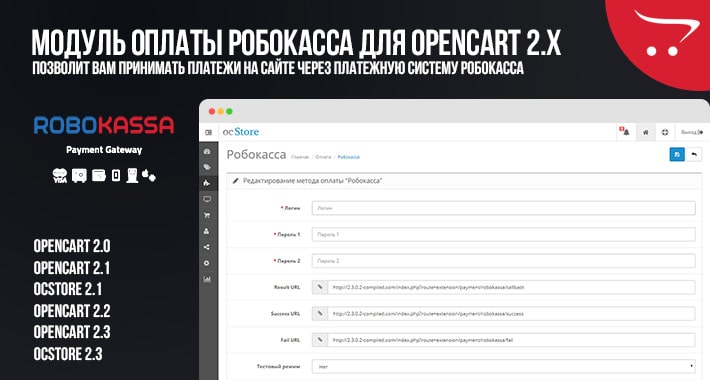The width and height of the screenshot is (710, 380).
Task: Click the yellow window minimize dot
Action: coord(221,111)
